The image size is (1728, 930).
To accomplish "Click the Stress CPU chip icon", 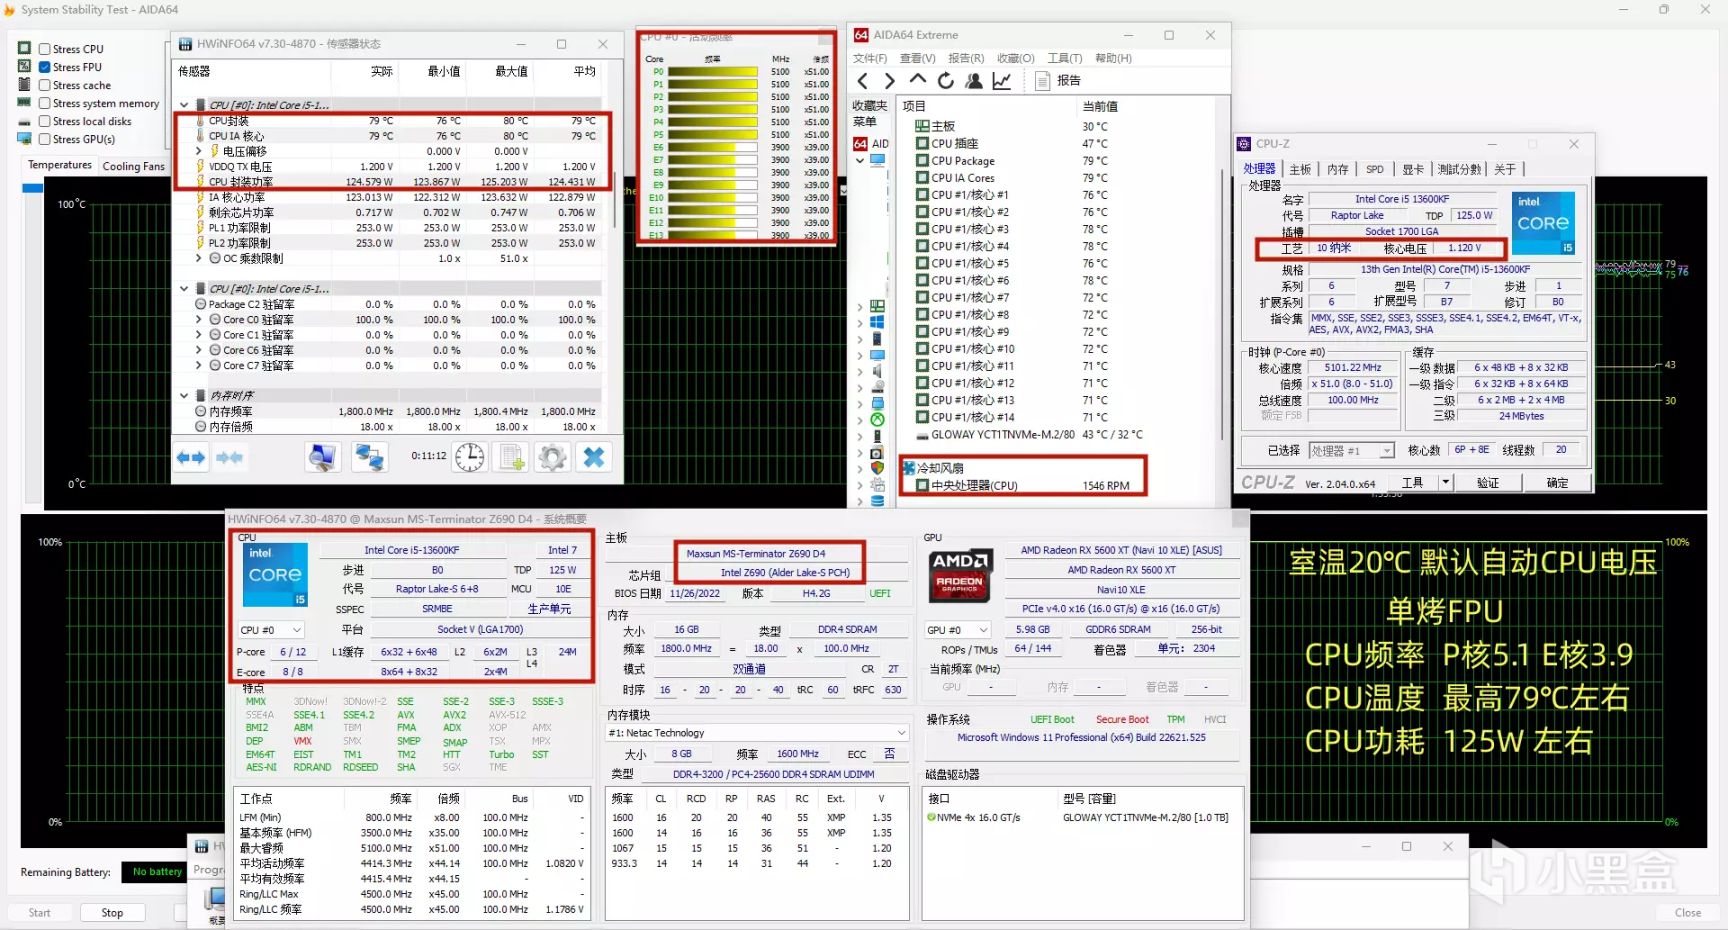I will (x=24, y=48).
